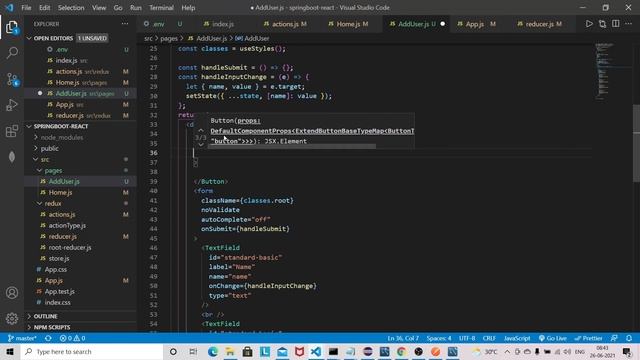Click the pages breadcrumb segment
This screenshot has width=640, height=360.
coord(169,38)
